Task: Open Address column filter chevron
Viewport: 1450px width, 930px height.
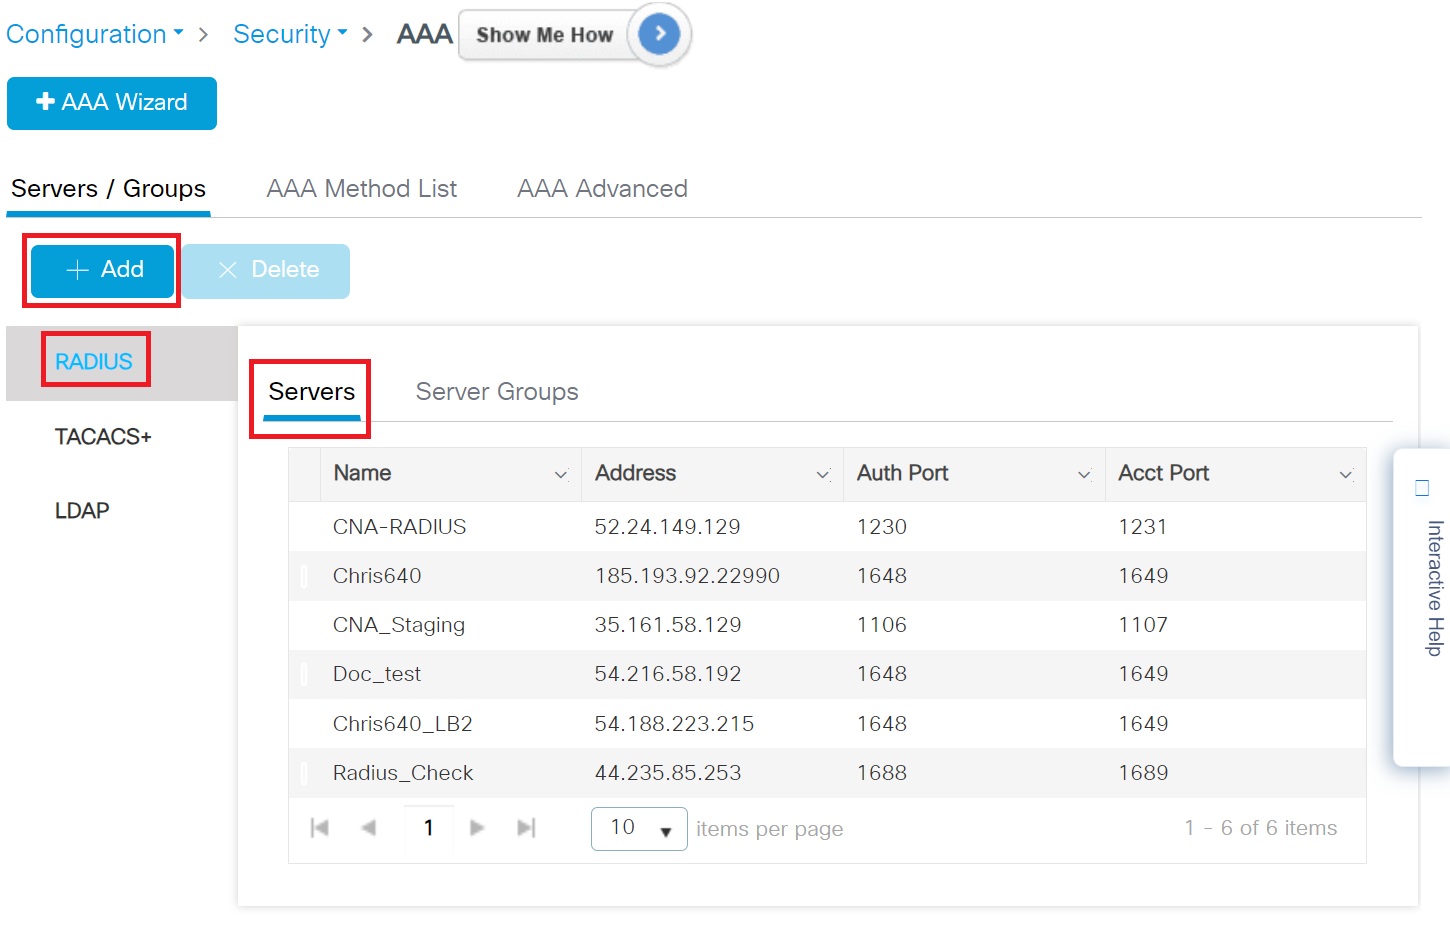Action: click(x=823, y=475)
